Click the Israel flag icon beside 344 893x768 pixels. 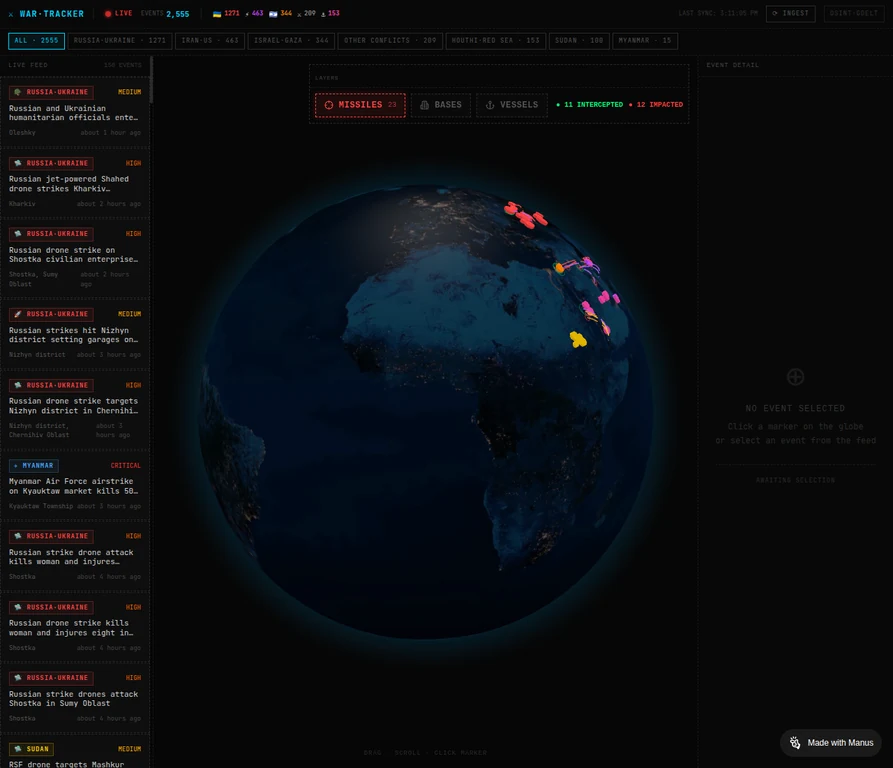(x=273, y=14)
